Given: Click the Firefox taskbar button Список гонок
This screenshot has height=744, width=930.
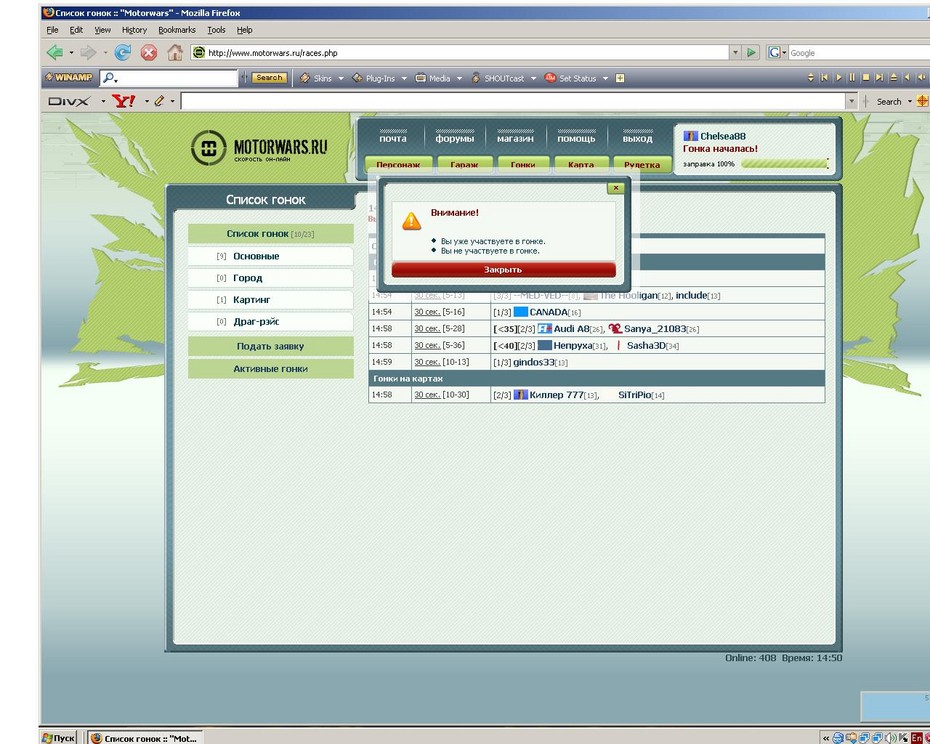Looking at the screenshot, I should point(145,738).
